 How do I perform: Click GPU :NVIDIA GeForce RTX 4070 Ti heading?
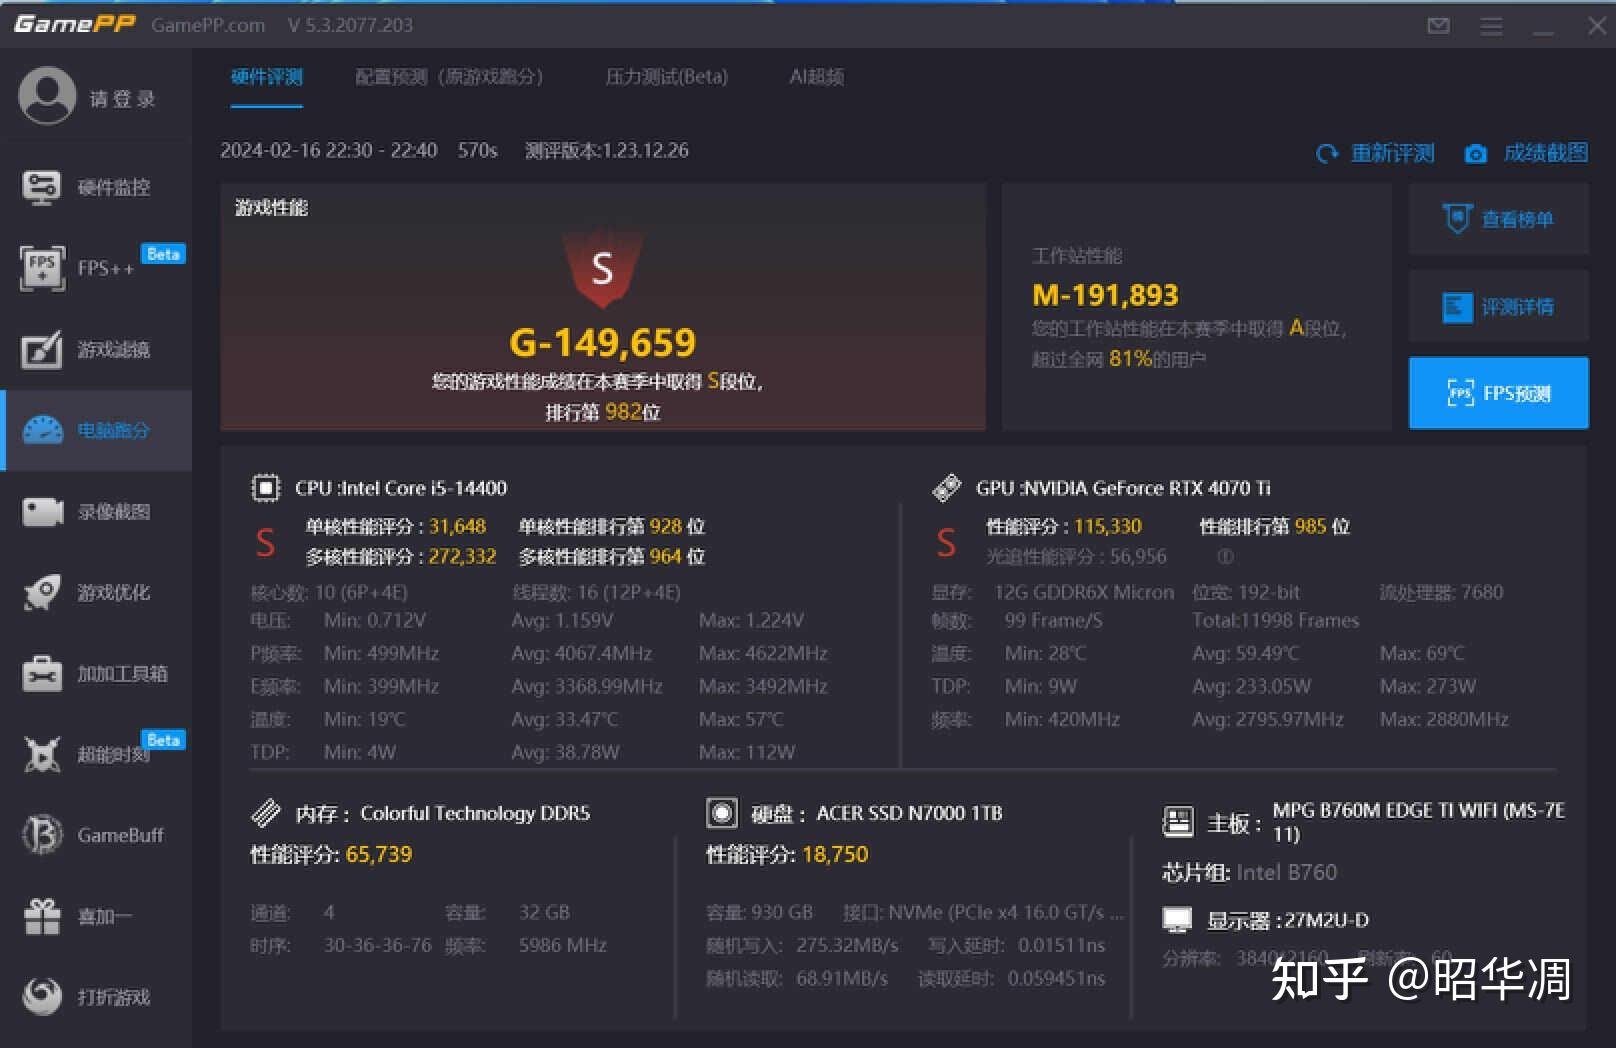(x=1123, y=488)
